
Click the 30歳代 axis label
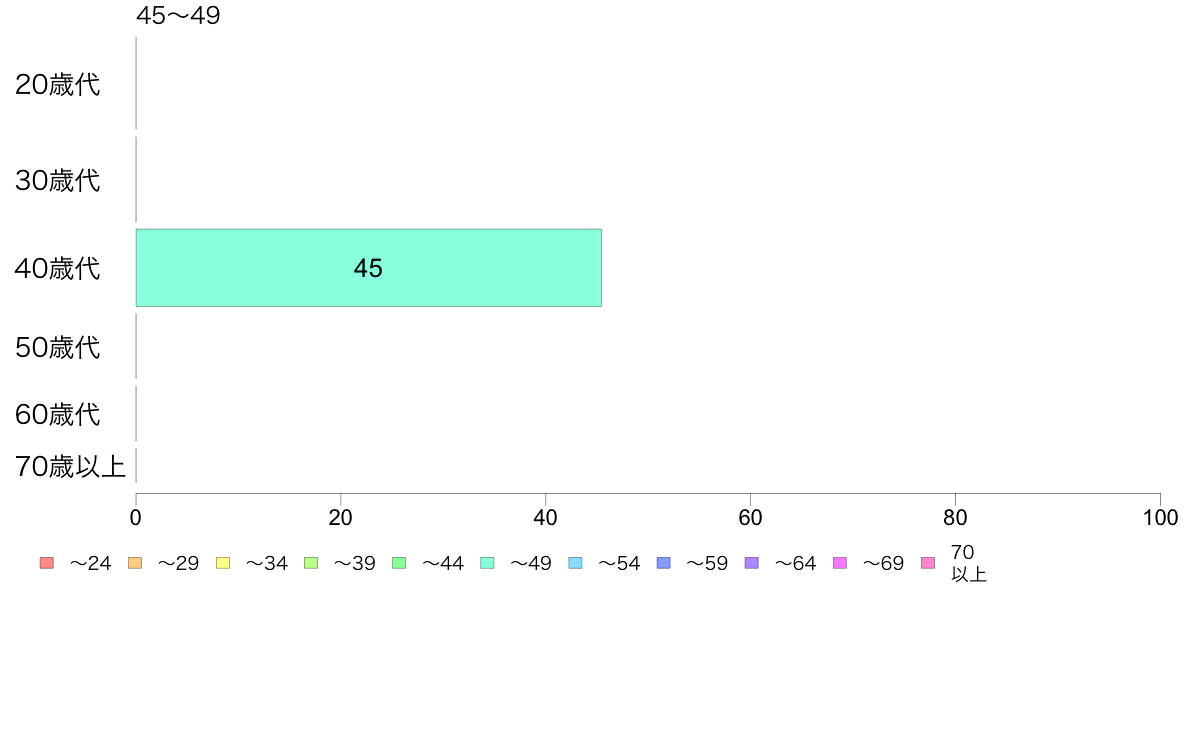pyautogui.click(x=58, y=180)
